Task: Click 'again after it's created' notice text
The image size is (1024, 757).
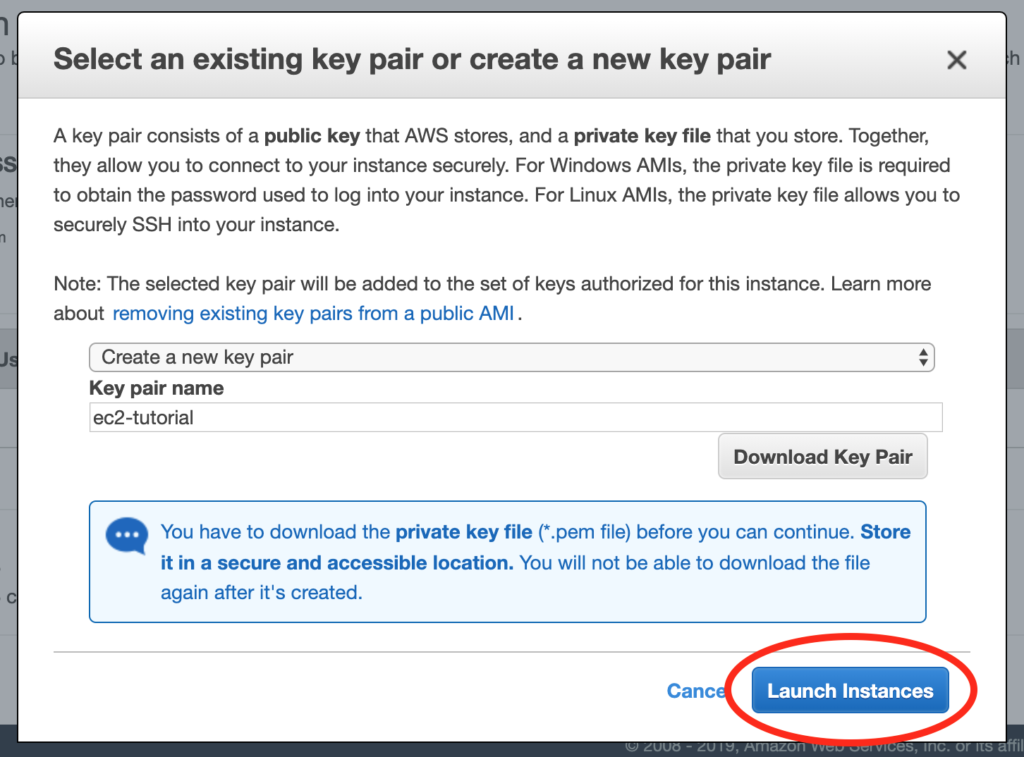Action: pos(261,592)
